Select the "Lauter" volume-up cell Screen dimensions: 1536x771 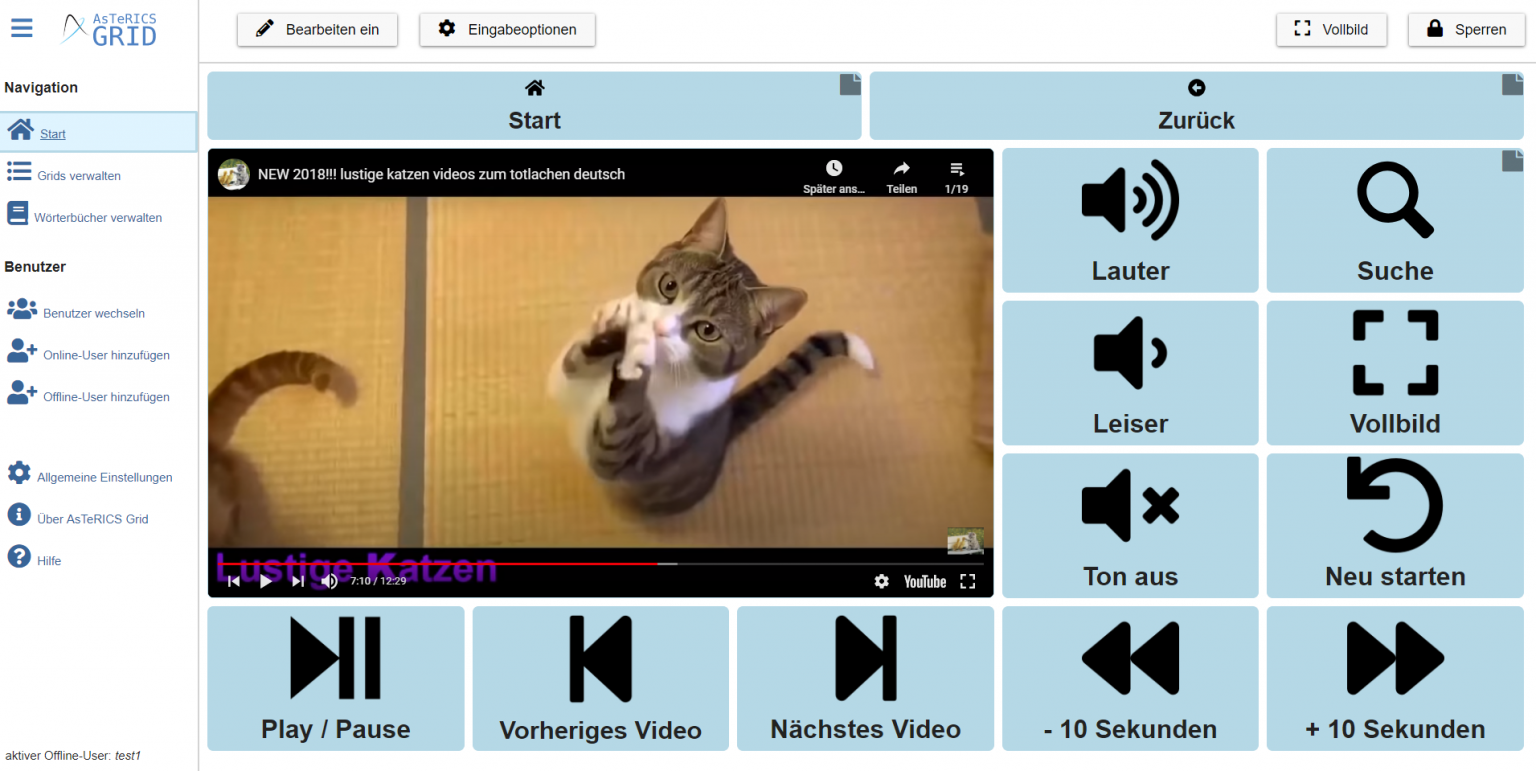[x=1129, y=220]
